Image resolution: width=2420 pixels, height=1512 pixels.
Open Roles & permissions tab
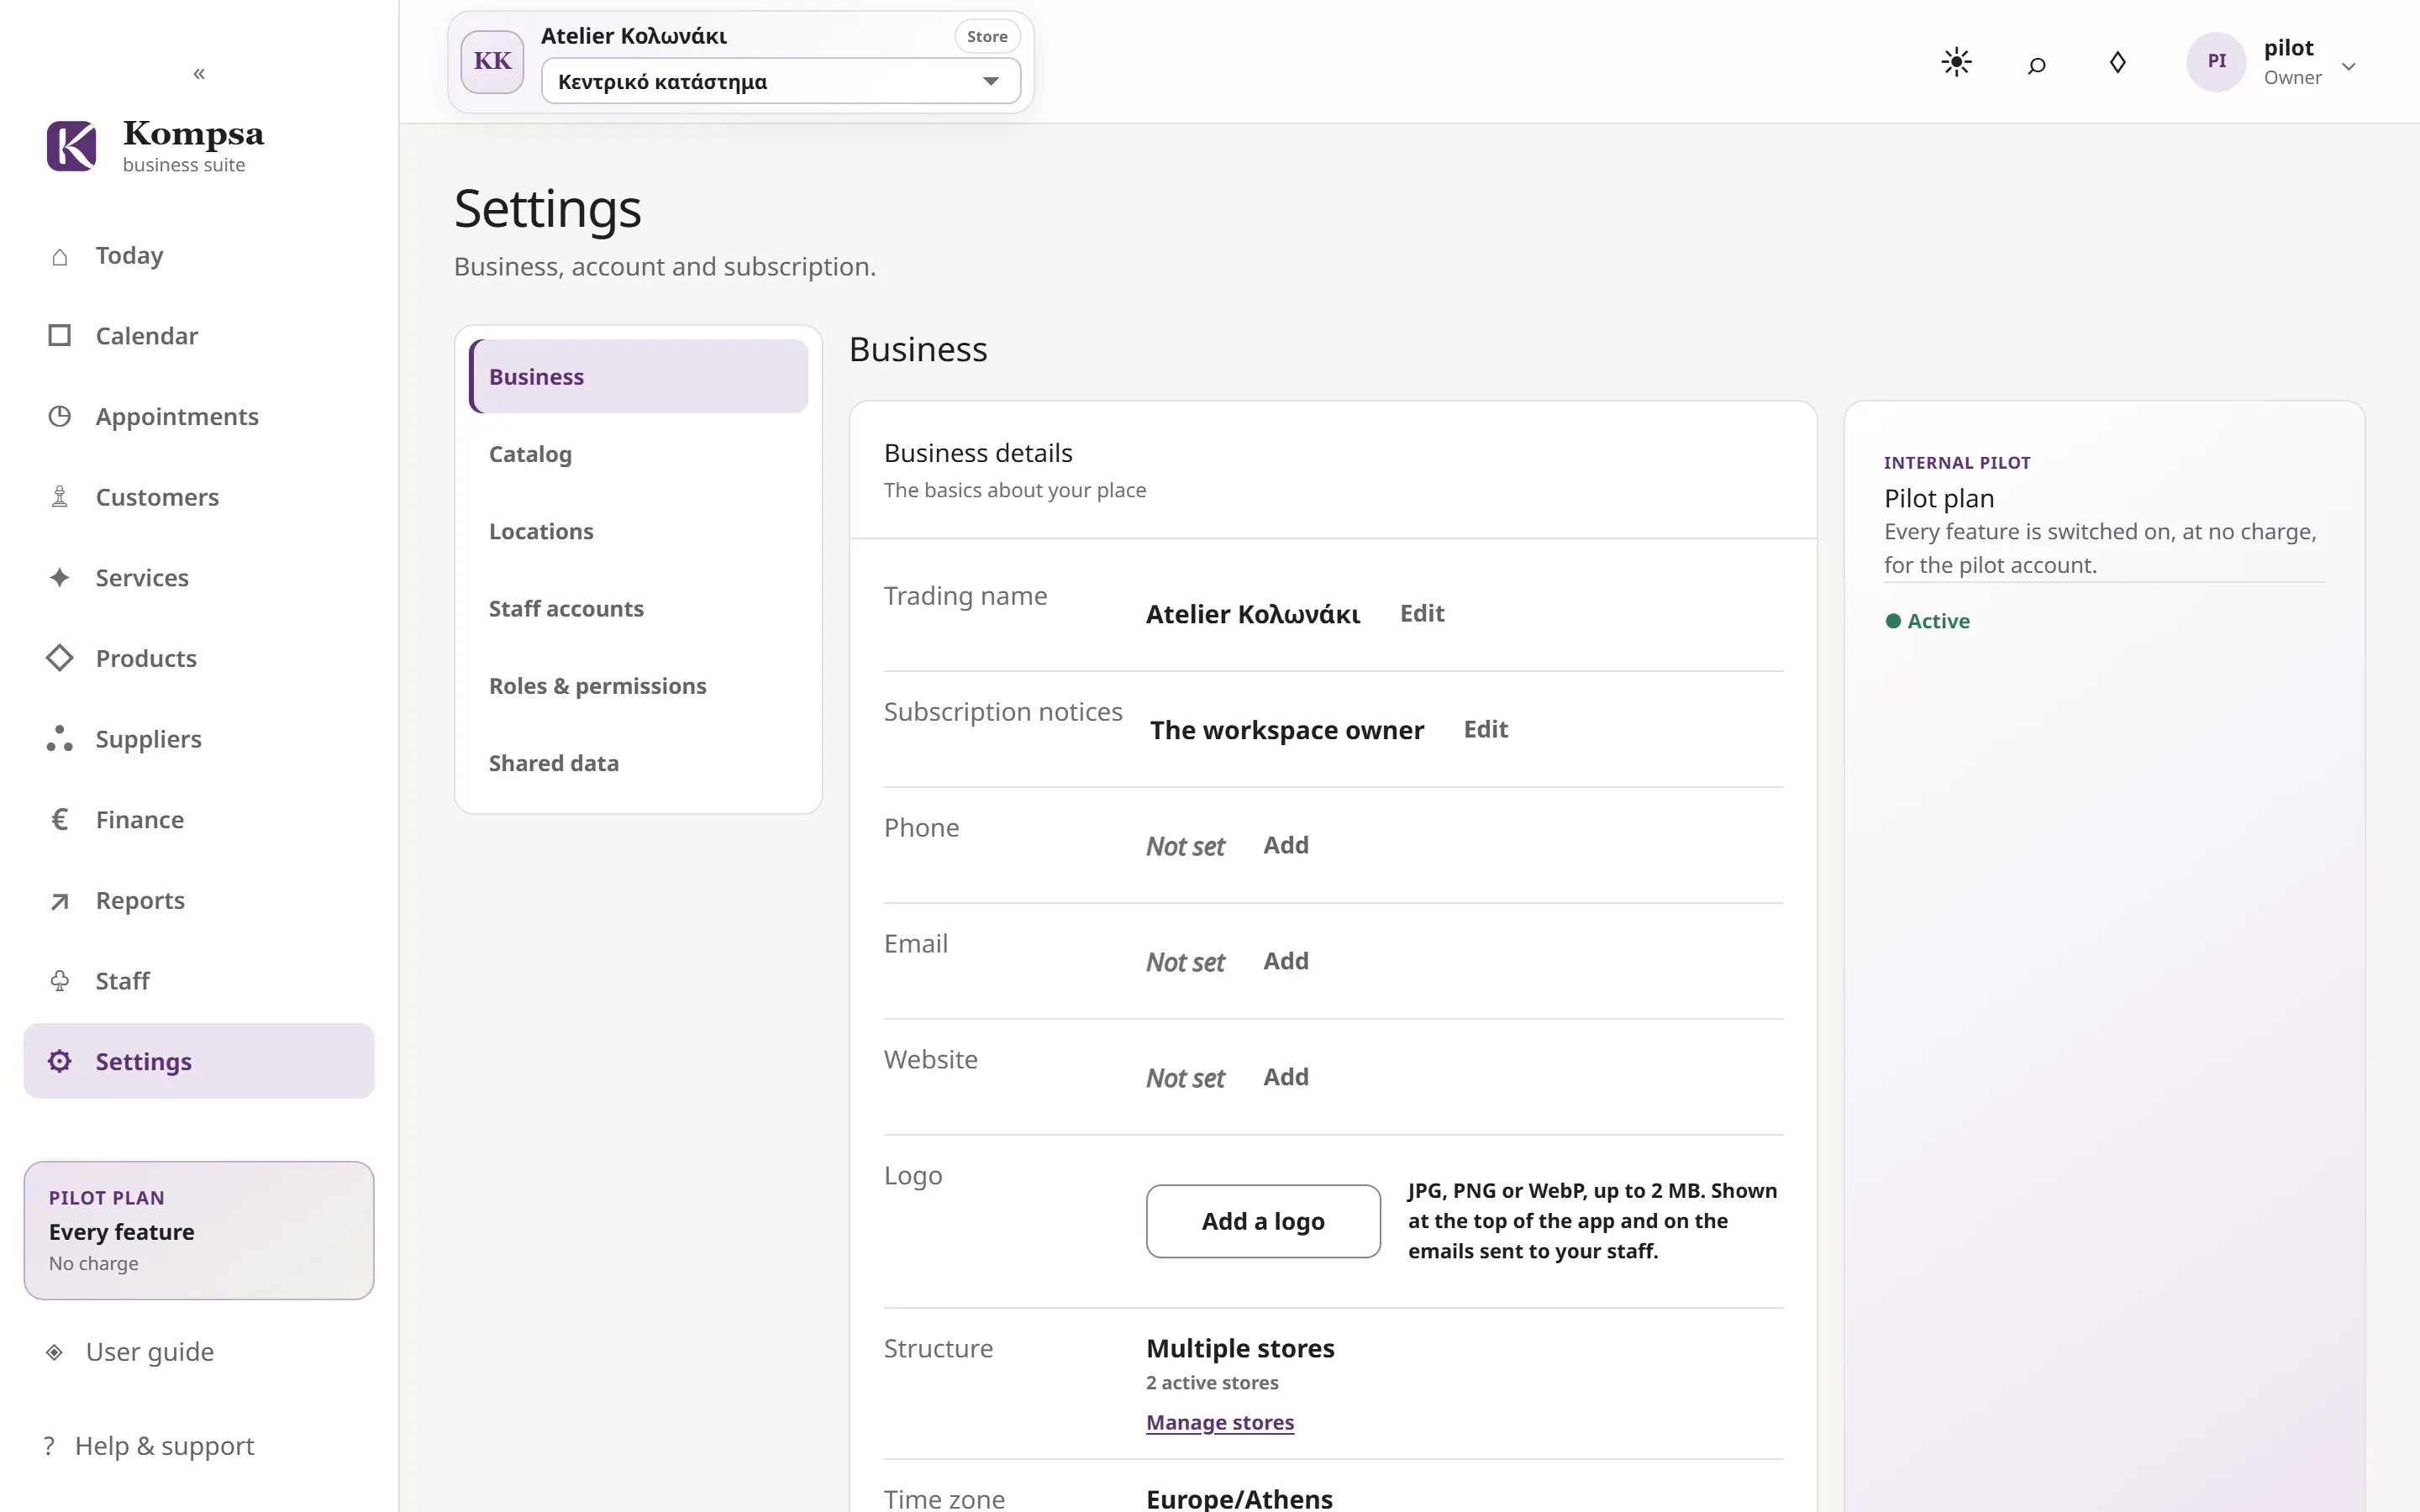(x=638, y=686)
